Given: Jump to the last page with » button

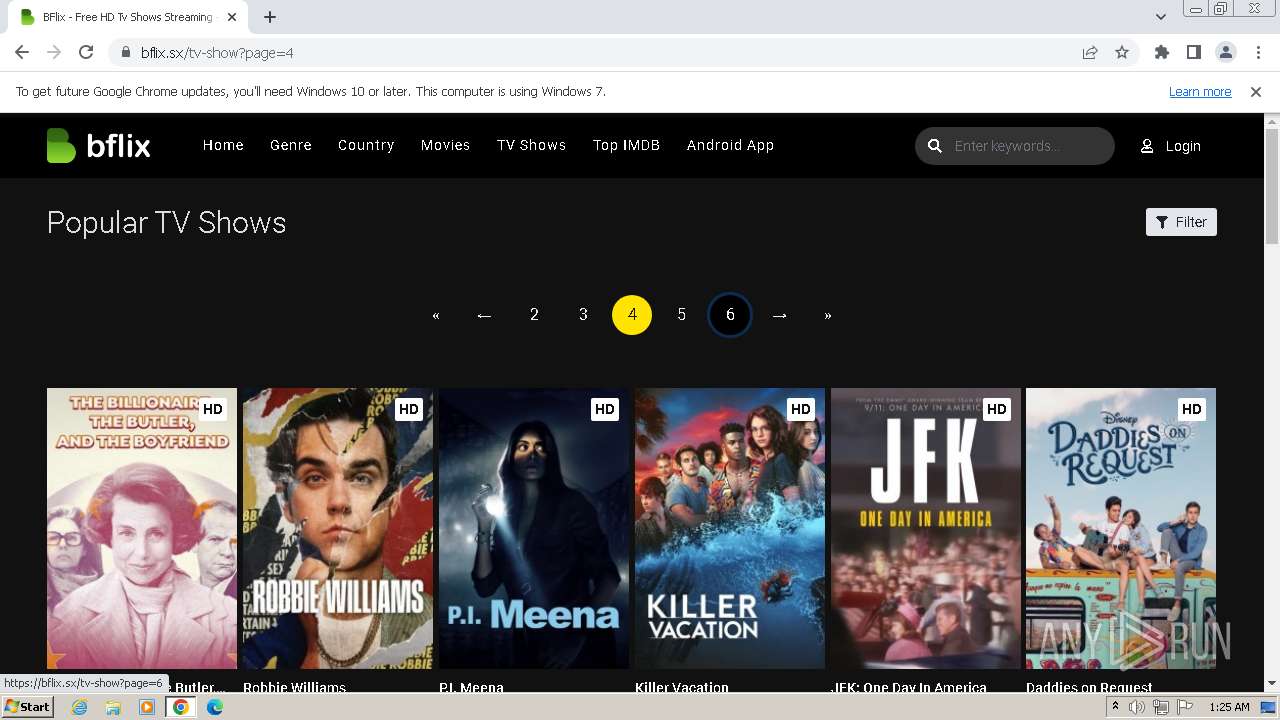Looking at the screenshot, I should tap(828, 315).
